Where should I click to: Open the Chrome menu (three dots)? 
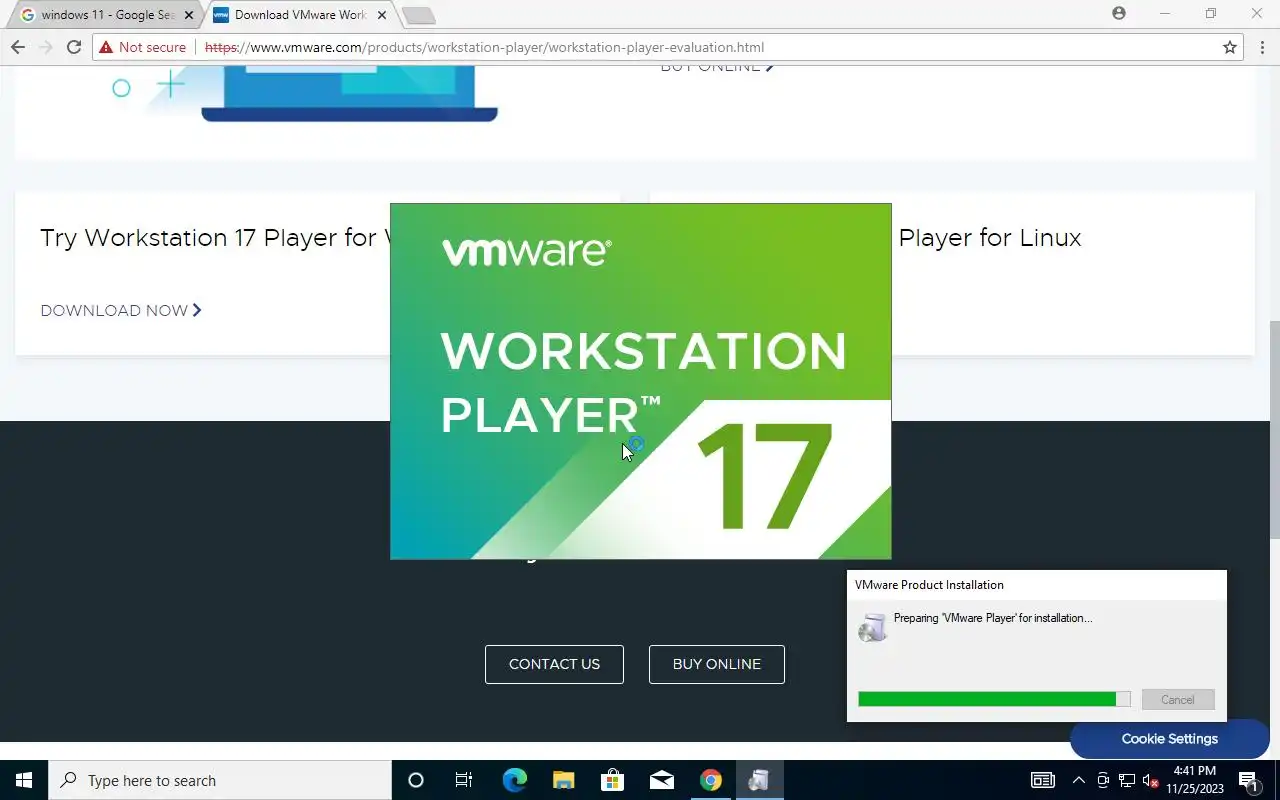coord(1263,47)
